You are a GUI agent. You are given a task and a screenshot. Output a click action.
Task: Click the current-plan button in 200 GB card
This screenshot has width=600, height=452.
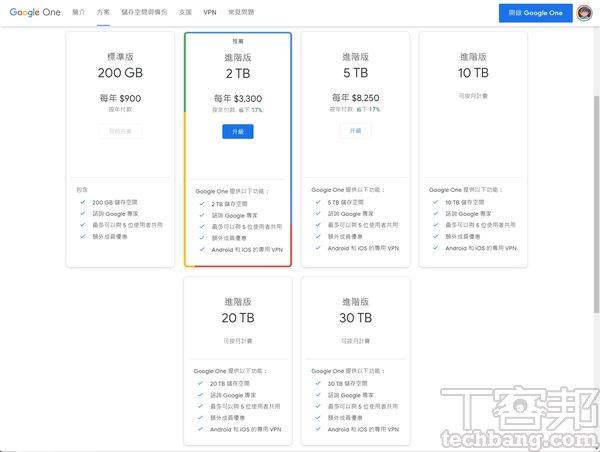click(120, 131)
